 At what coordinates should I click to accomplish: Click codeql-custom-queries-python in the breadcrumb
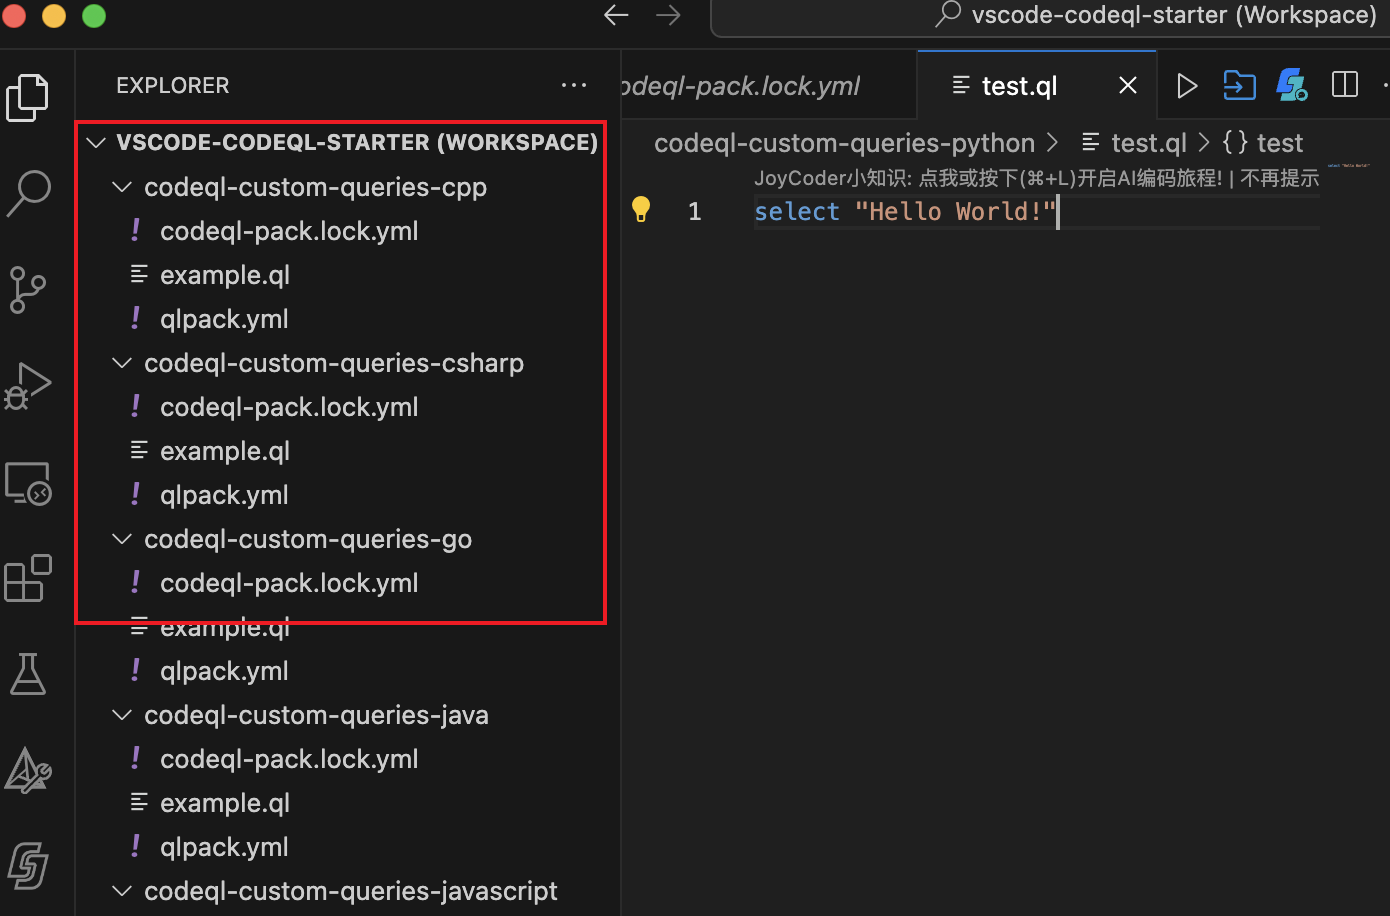[x=843, y=142]
